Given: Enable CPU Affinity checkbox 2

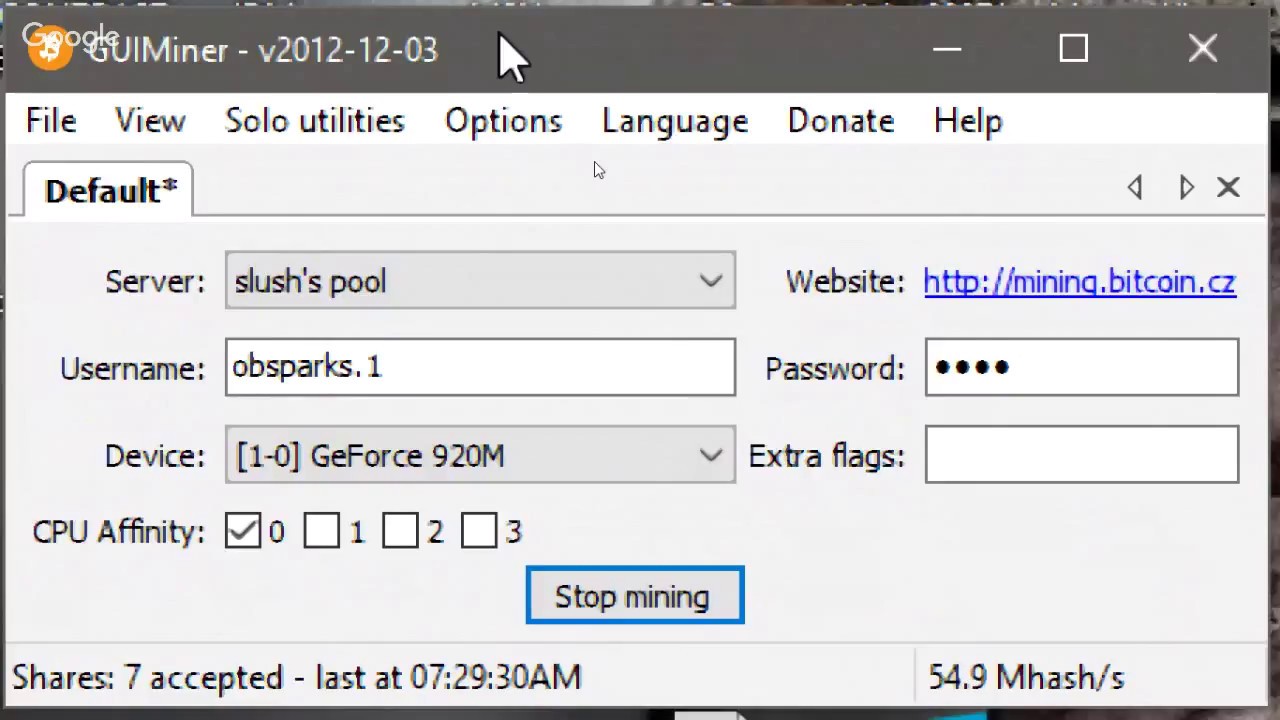Looking at the screenshot, I should [x=400, y=531].
